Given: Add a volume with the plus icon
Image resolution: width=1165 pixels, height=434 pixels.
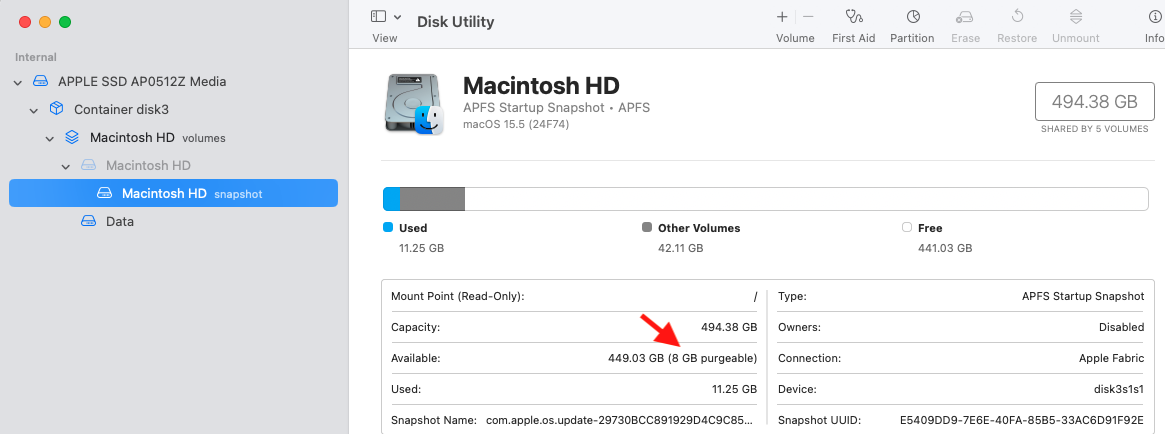Looking at the screenshot, I should point(782,16).
